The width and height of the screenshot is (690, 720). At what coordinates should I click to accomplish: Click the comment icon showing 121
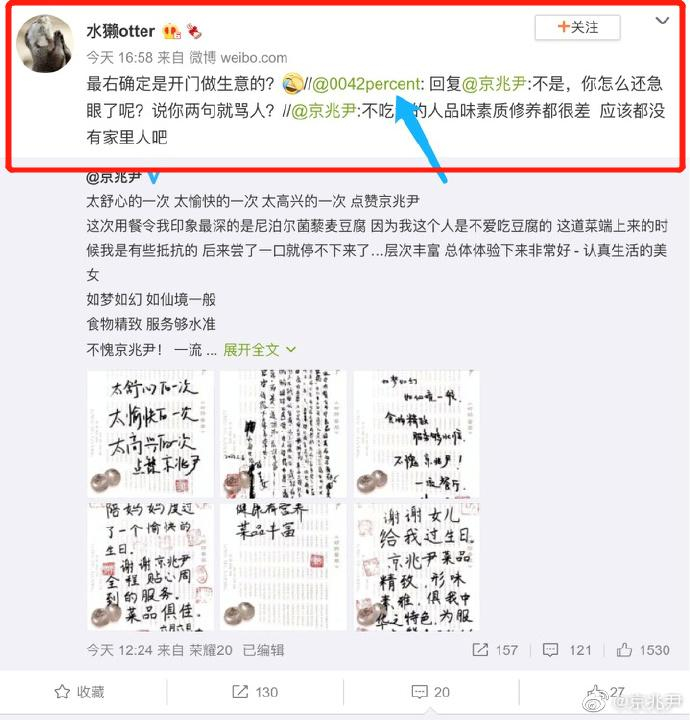tap(550, 650)
